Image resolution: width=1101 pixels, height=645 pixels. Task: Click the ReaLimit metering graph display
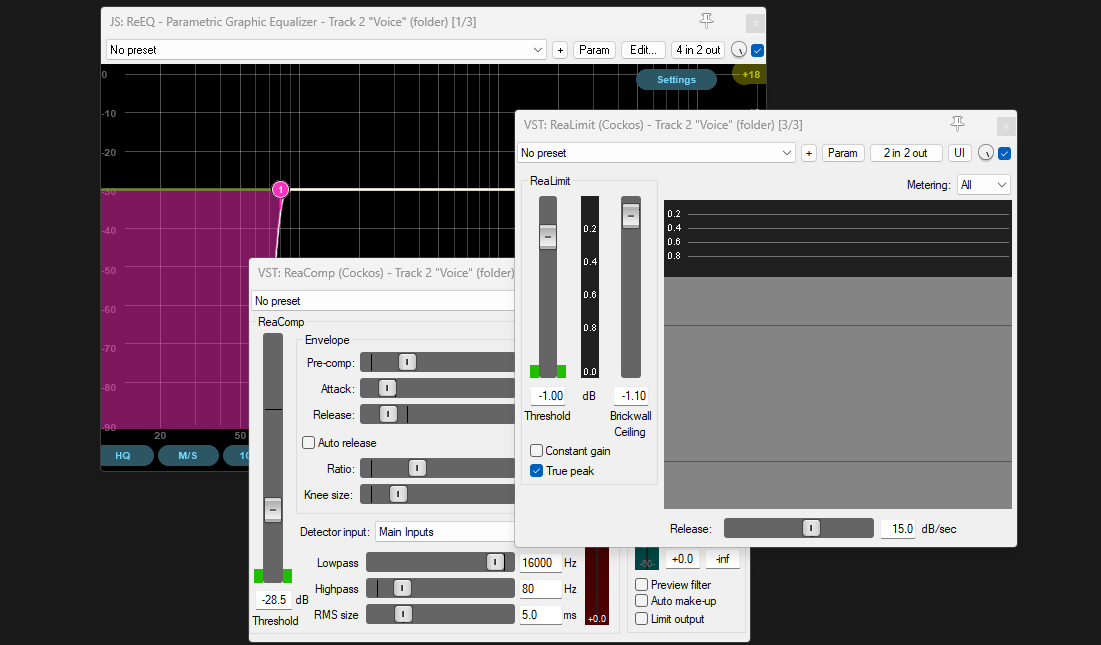tap(838, 354)
